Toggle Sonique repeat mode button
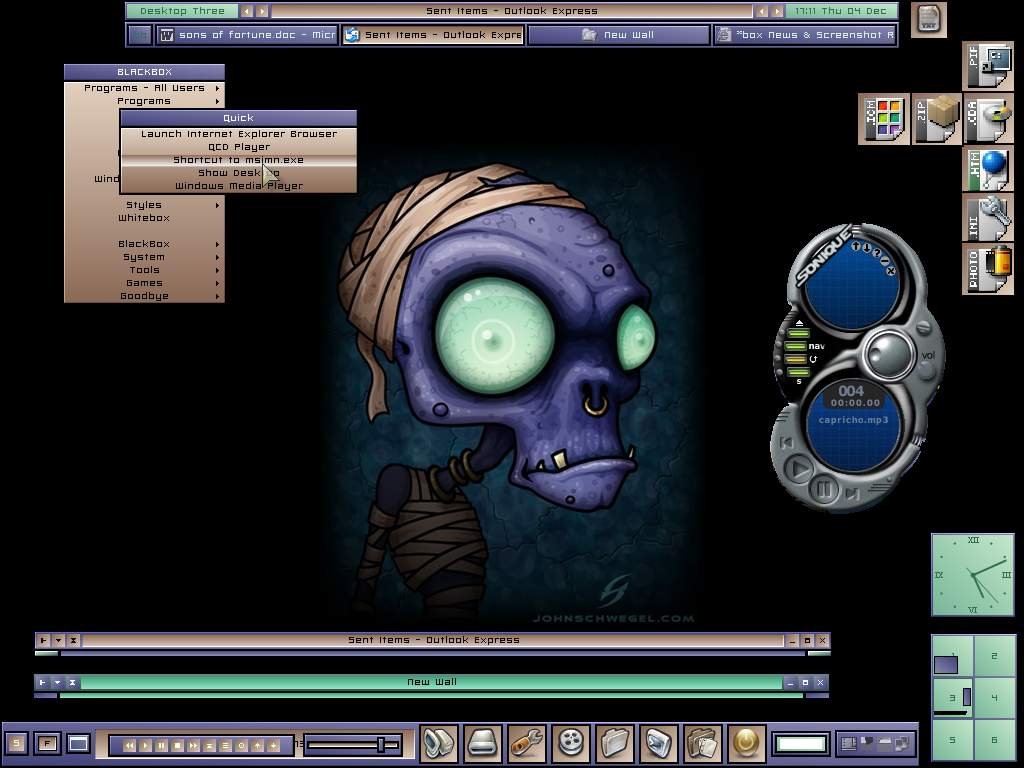Image resolution: width=1024 pixels, height=768 pixels. (796, 359)
